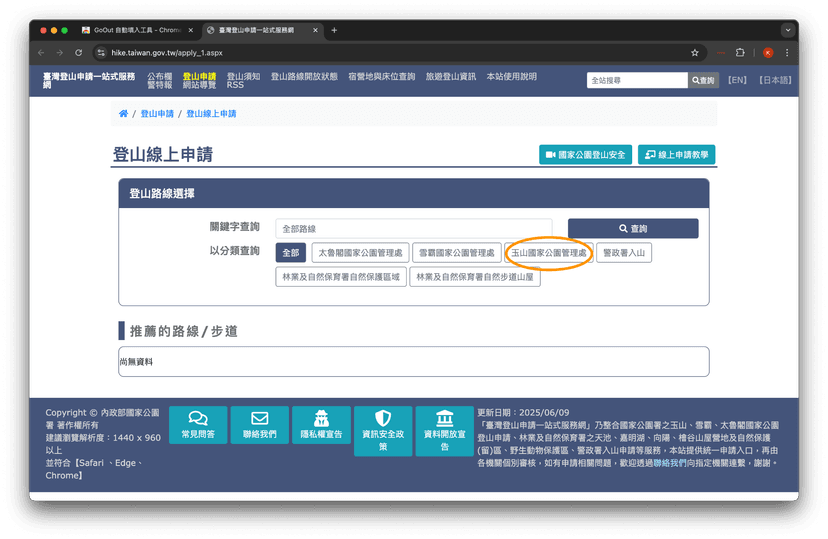Open the Chrome three-dot menu
Screen dimensions: 828x539
787,53
